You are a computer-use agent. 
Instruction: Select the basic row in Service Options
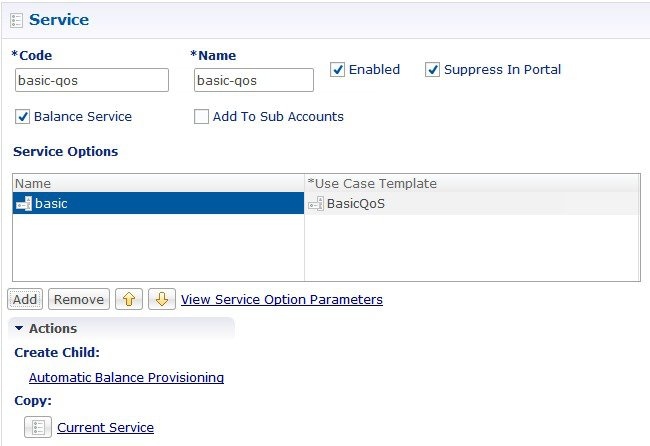tap(158, 203)
